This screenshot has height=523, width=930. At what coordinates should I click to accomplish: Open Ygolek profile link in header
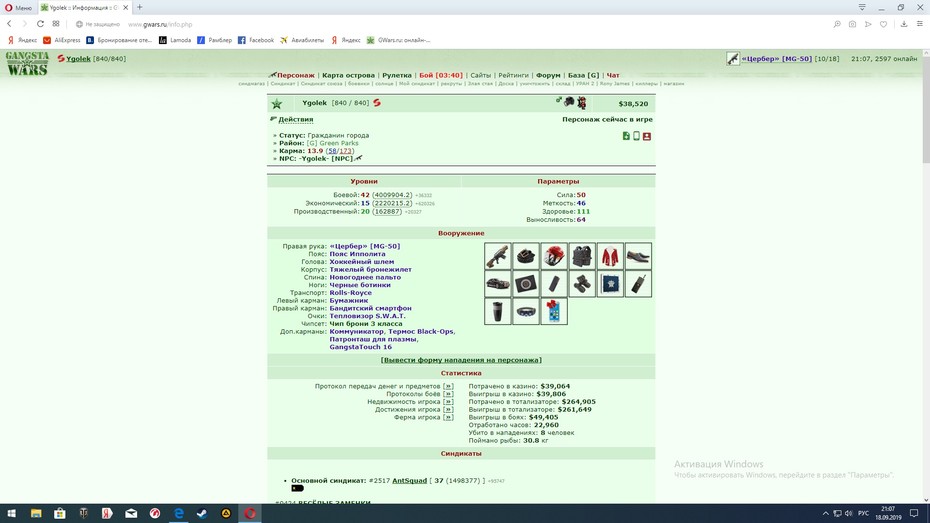point(78,59)
